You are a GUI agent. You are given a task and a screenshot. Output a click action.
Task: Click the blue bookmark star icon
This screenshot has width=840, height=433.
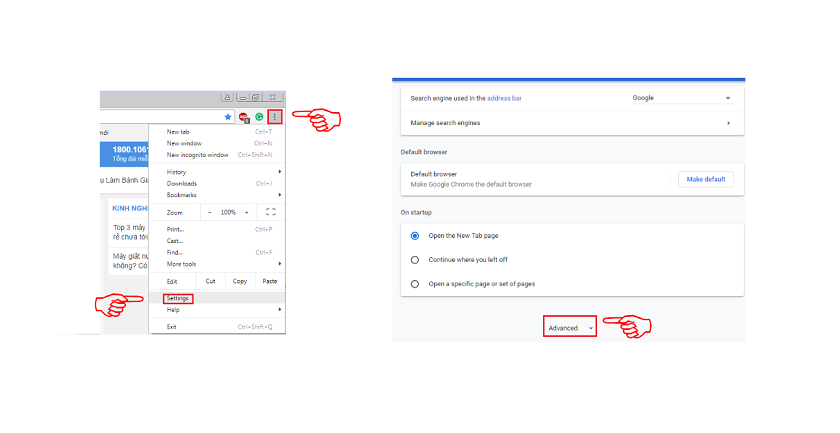coord(228,117)
